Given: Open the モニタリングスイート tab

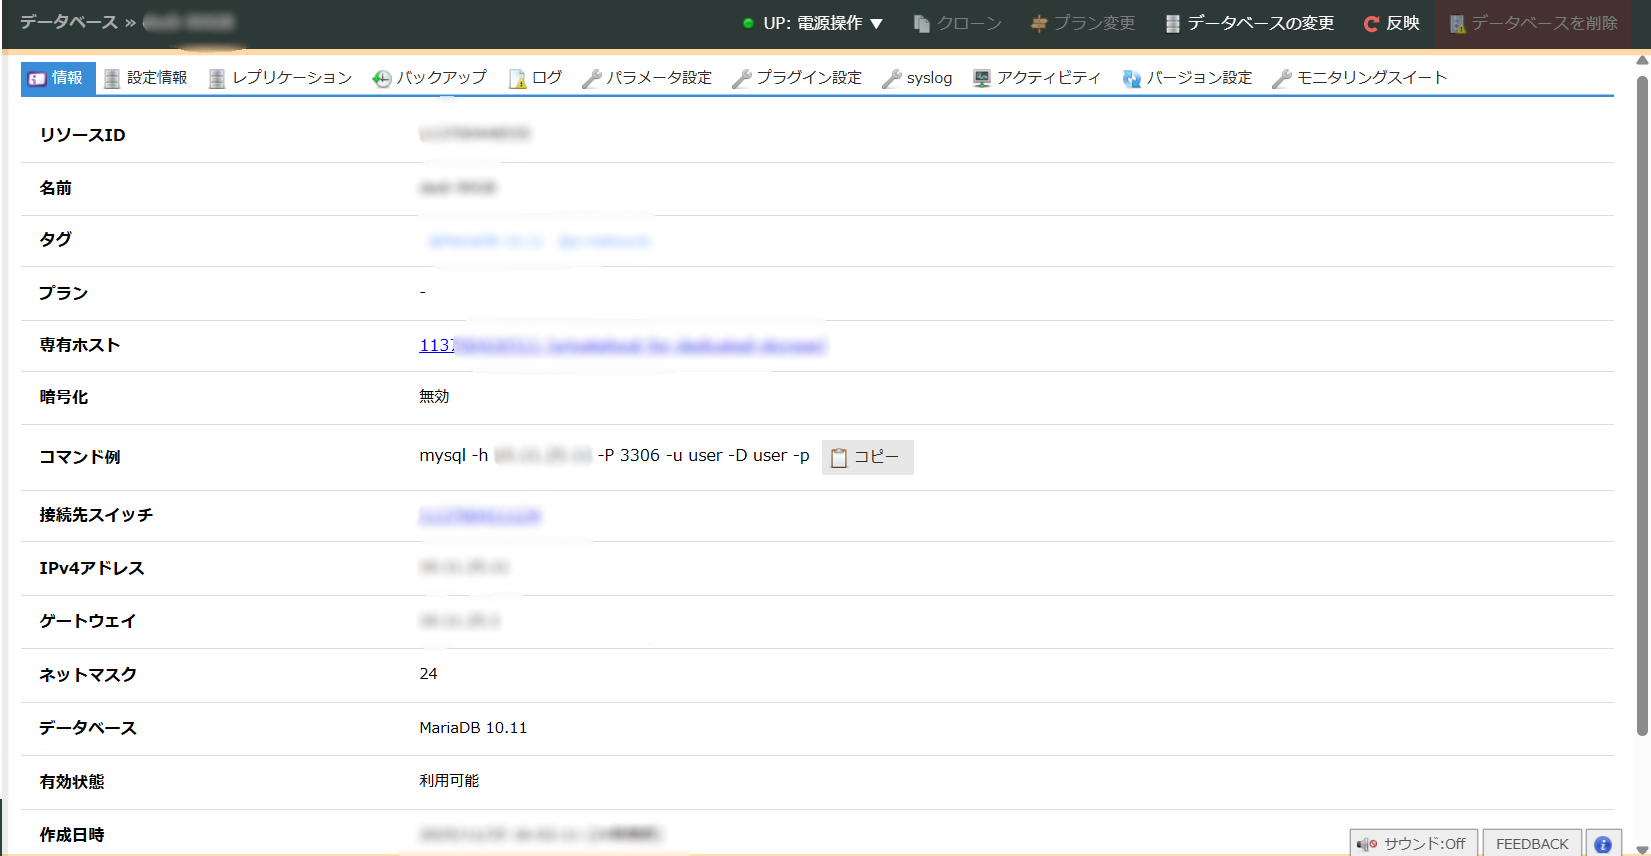Looking at the screenshot, I should 1360,78.
